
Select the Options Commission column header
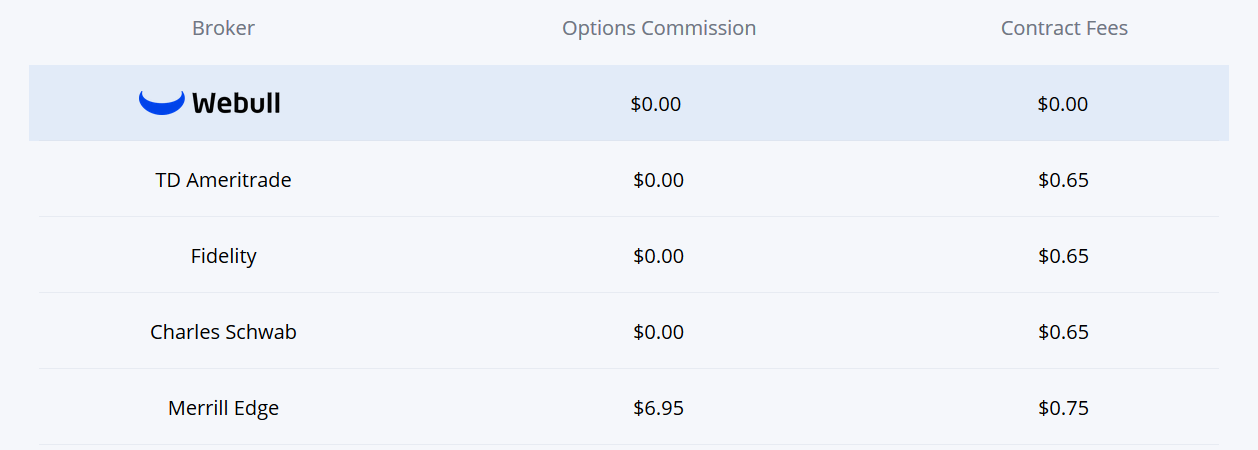659,28
